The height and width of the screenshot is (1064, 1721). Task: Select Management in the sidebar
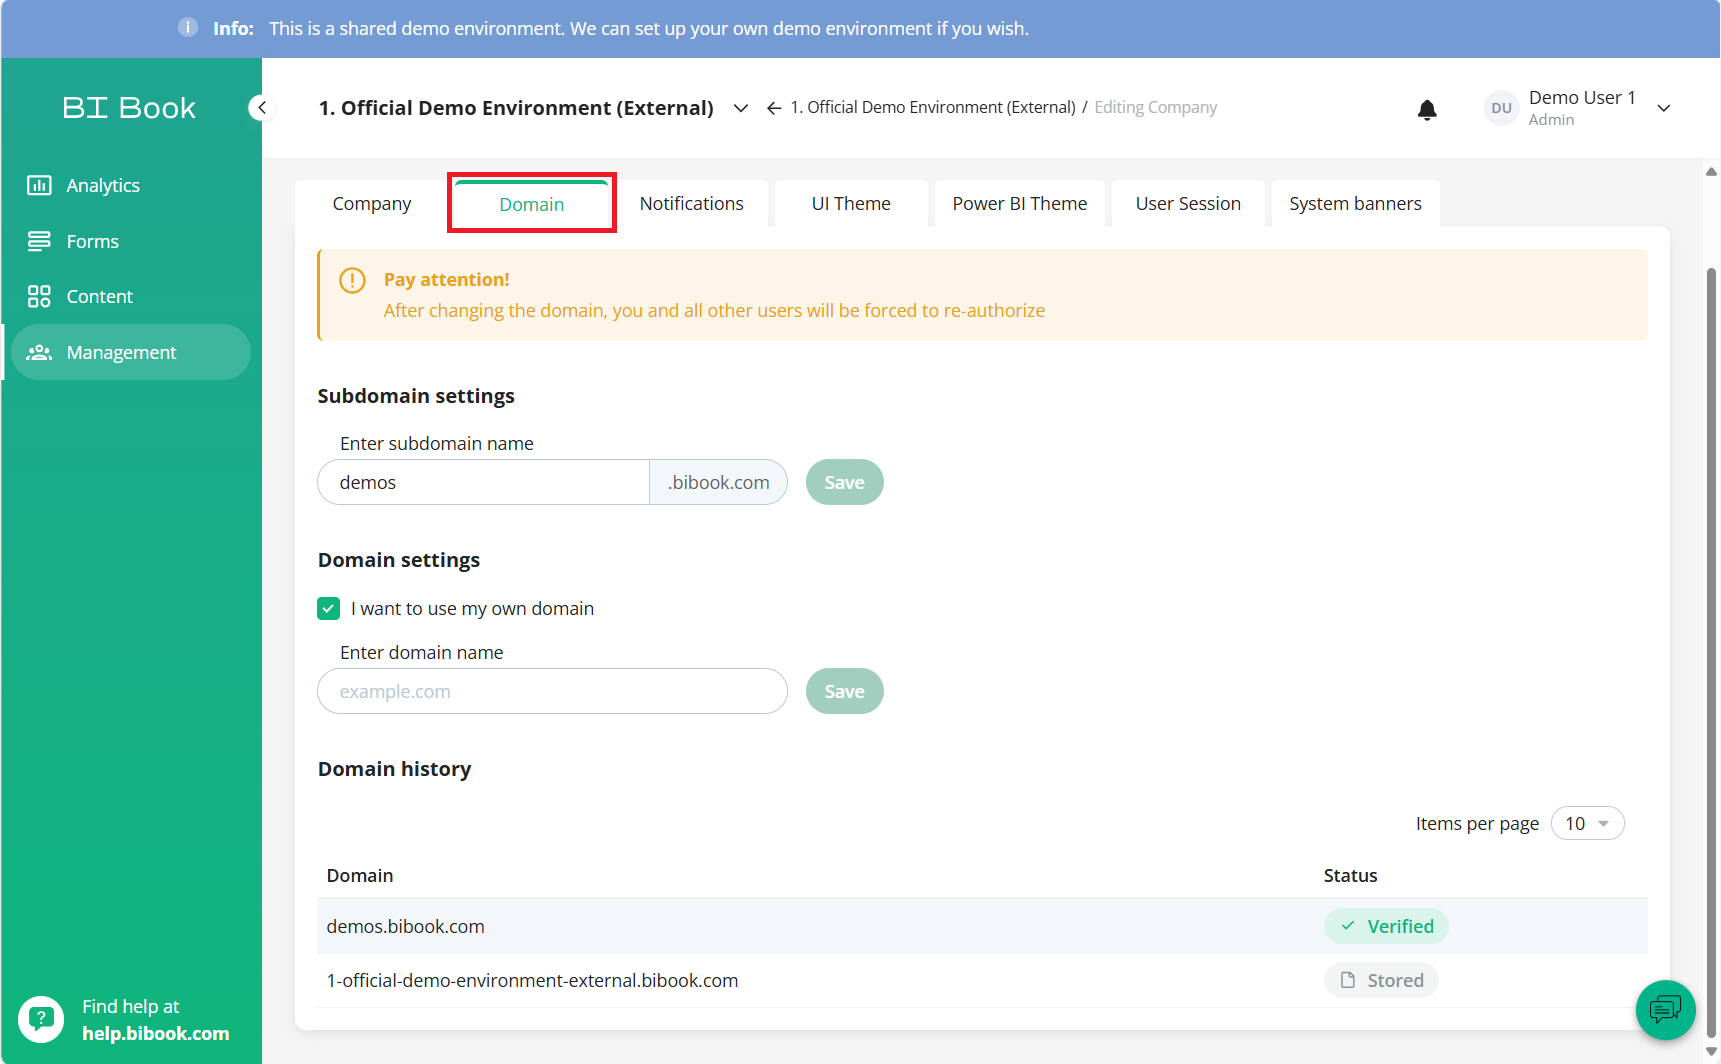pos(130,352)
